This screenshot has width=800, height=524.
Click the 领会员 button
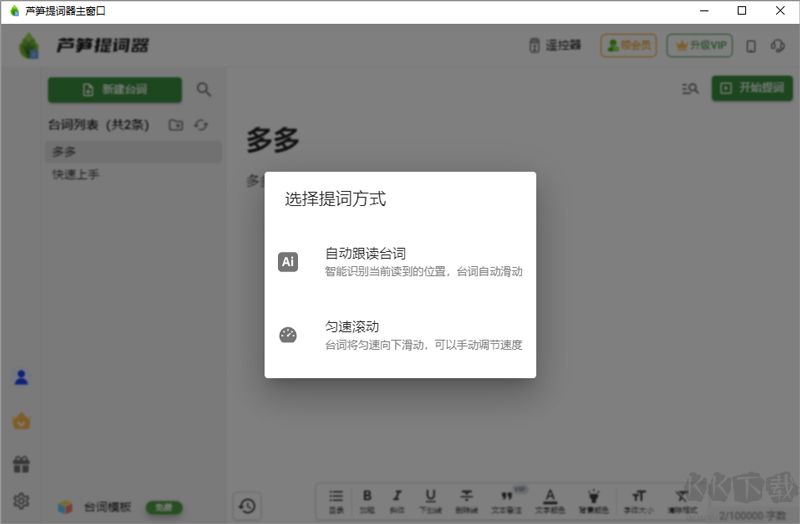click(629, 45)
